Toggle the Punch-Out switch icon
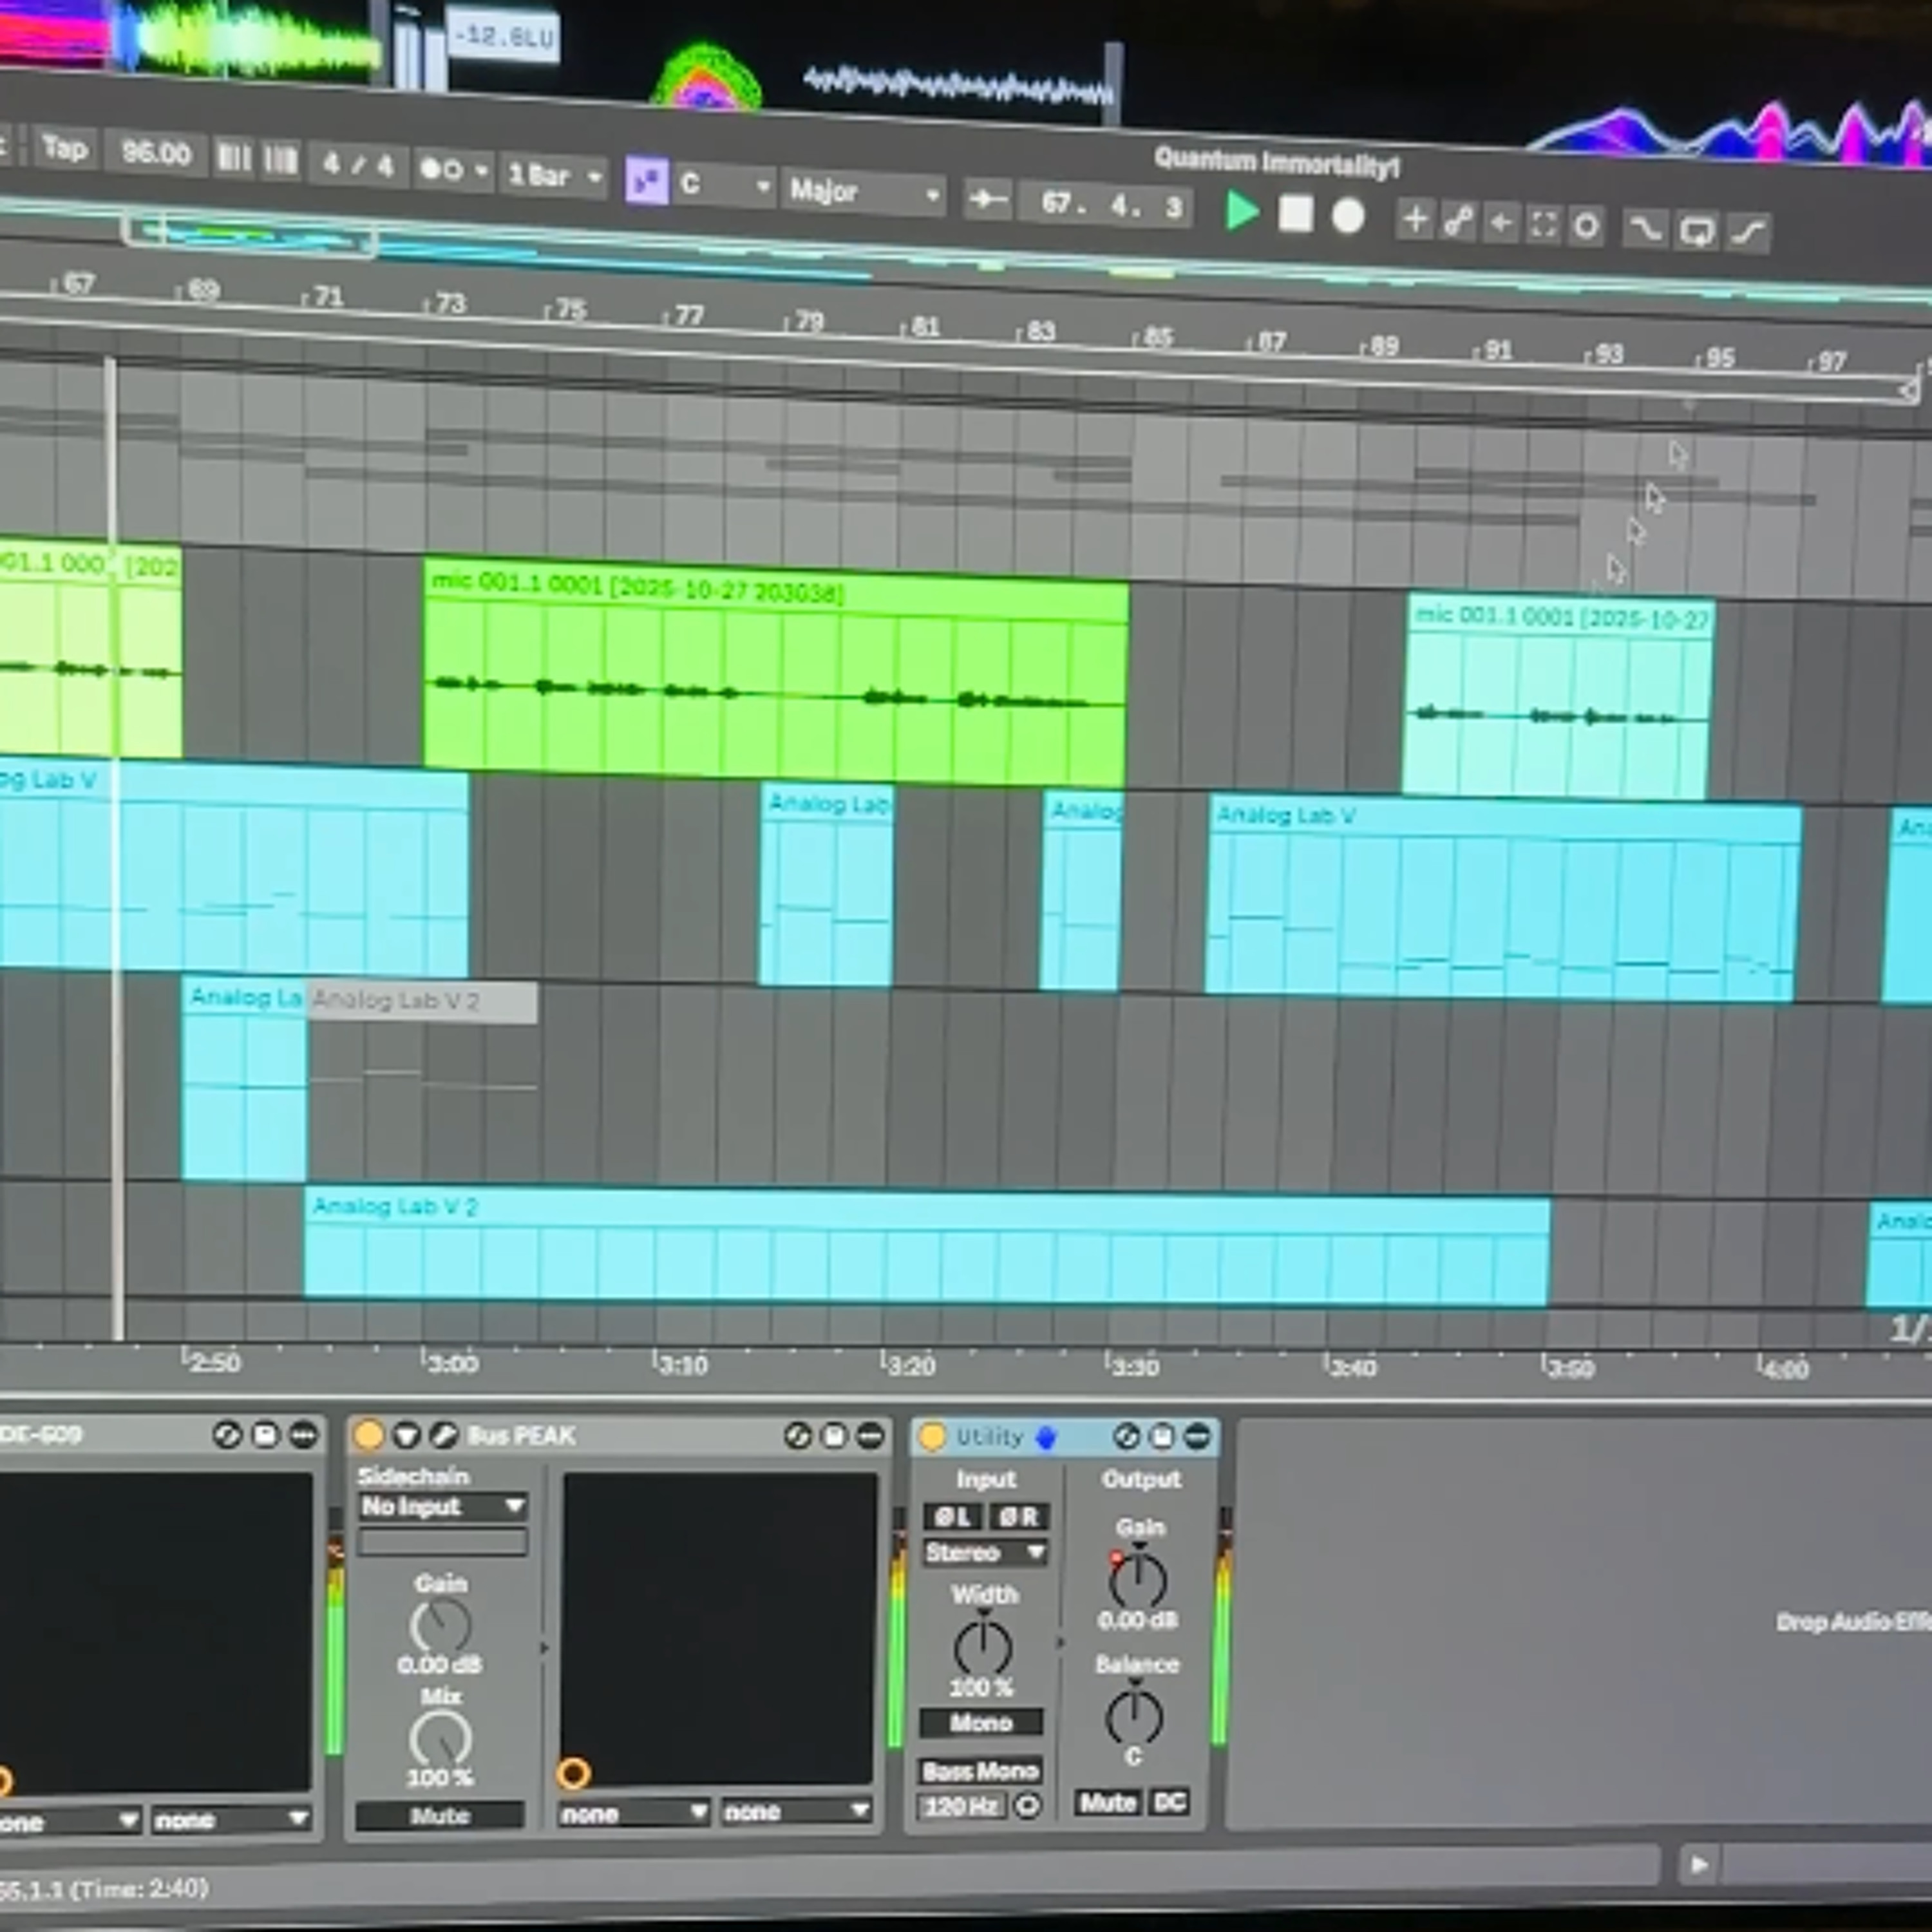1932x1932 pixels. click(1748, 233)
